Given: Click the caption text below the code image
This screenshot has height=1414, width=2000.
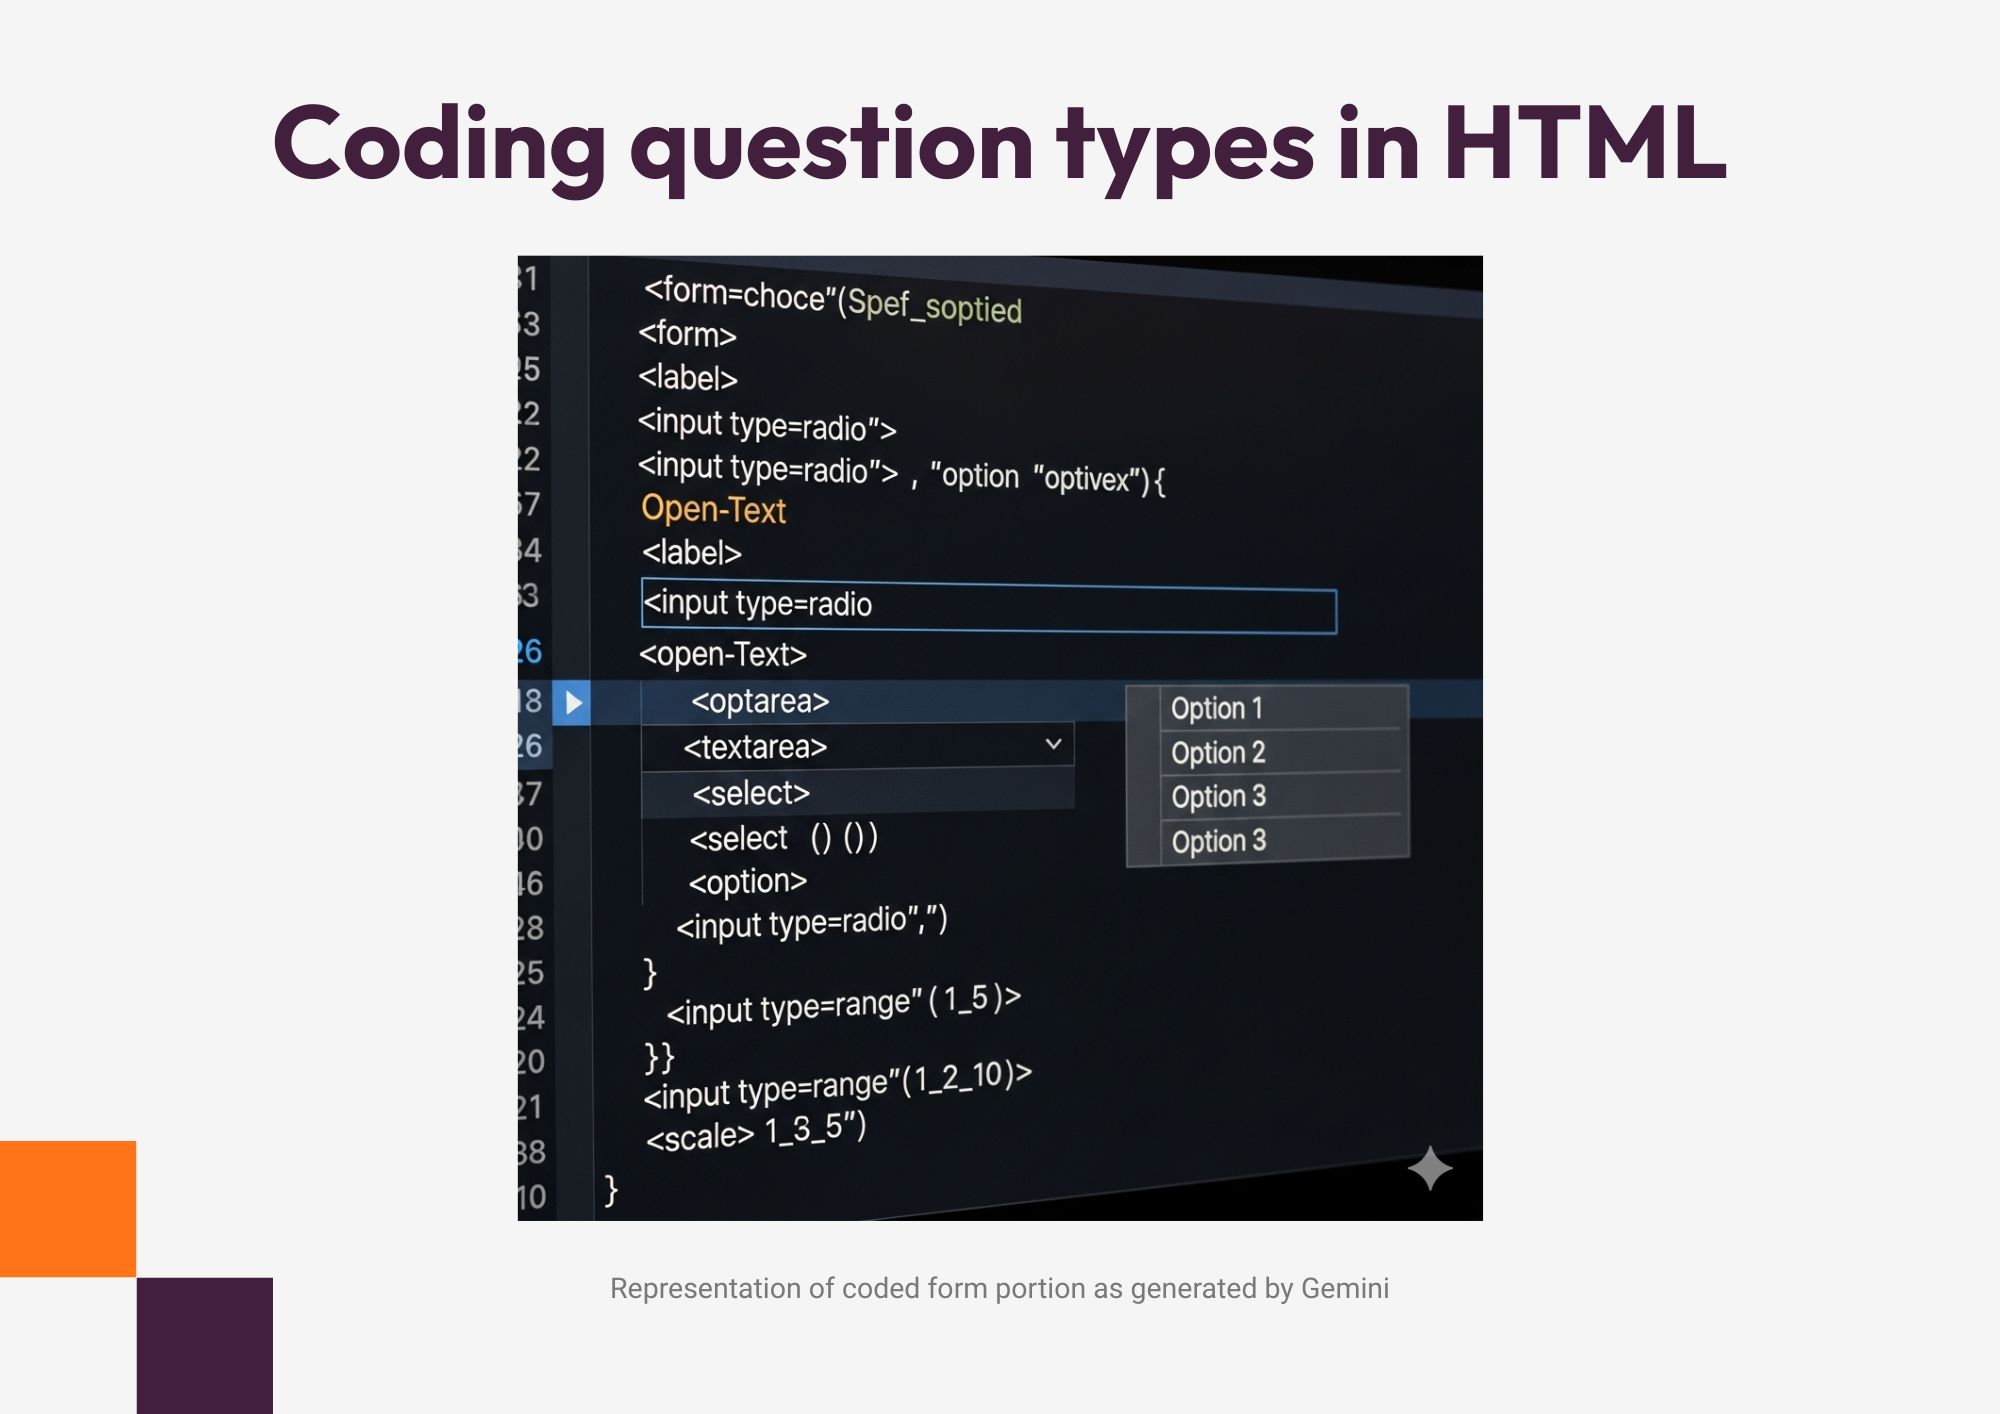Looking at the screenshot, I should pos(999,1290).
